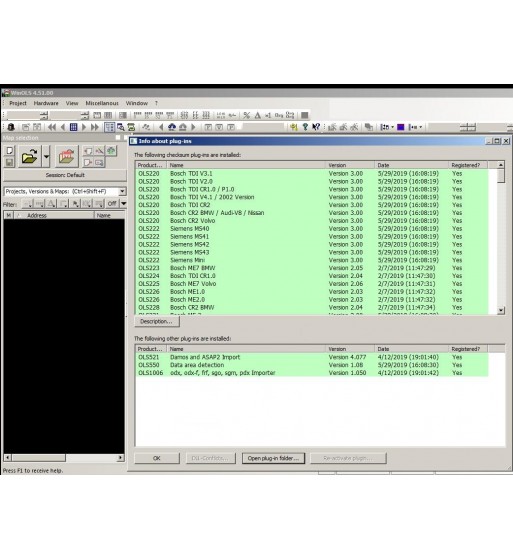Click the single left arrow navigation icon
This screenshot has height=559, width=513.
pyautogui.click(x=63, y=127)
